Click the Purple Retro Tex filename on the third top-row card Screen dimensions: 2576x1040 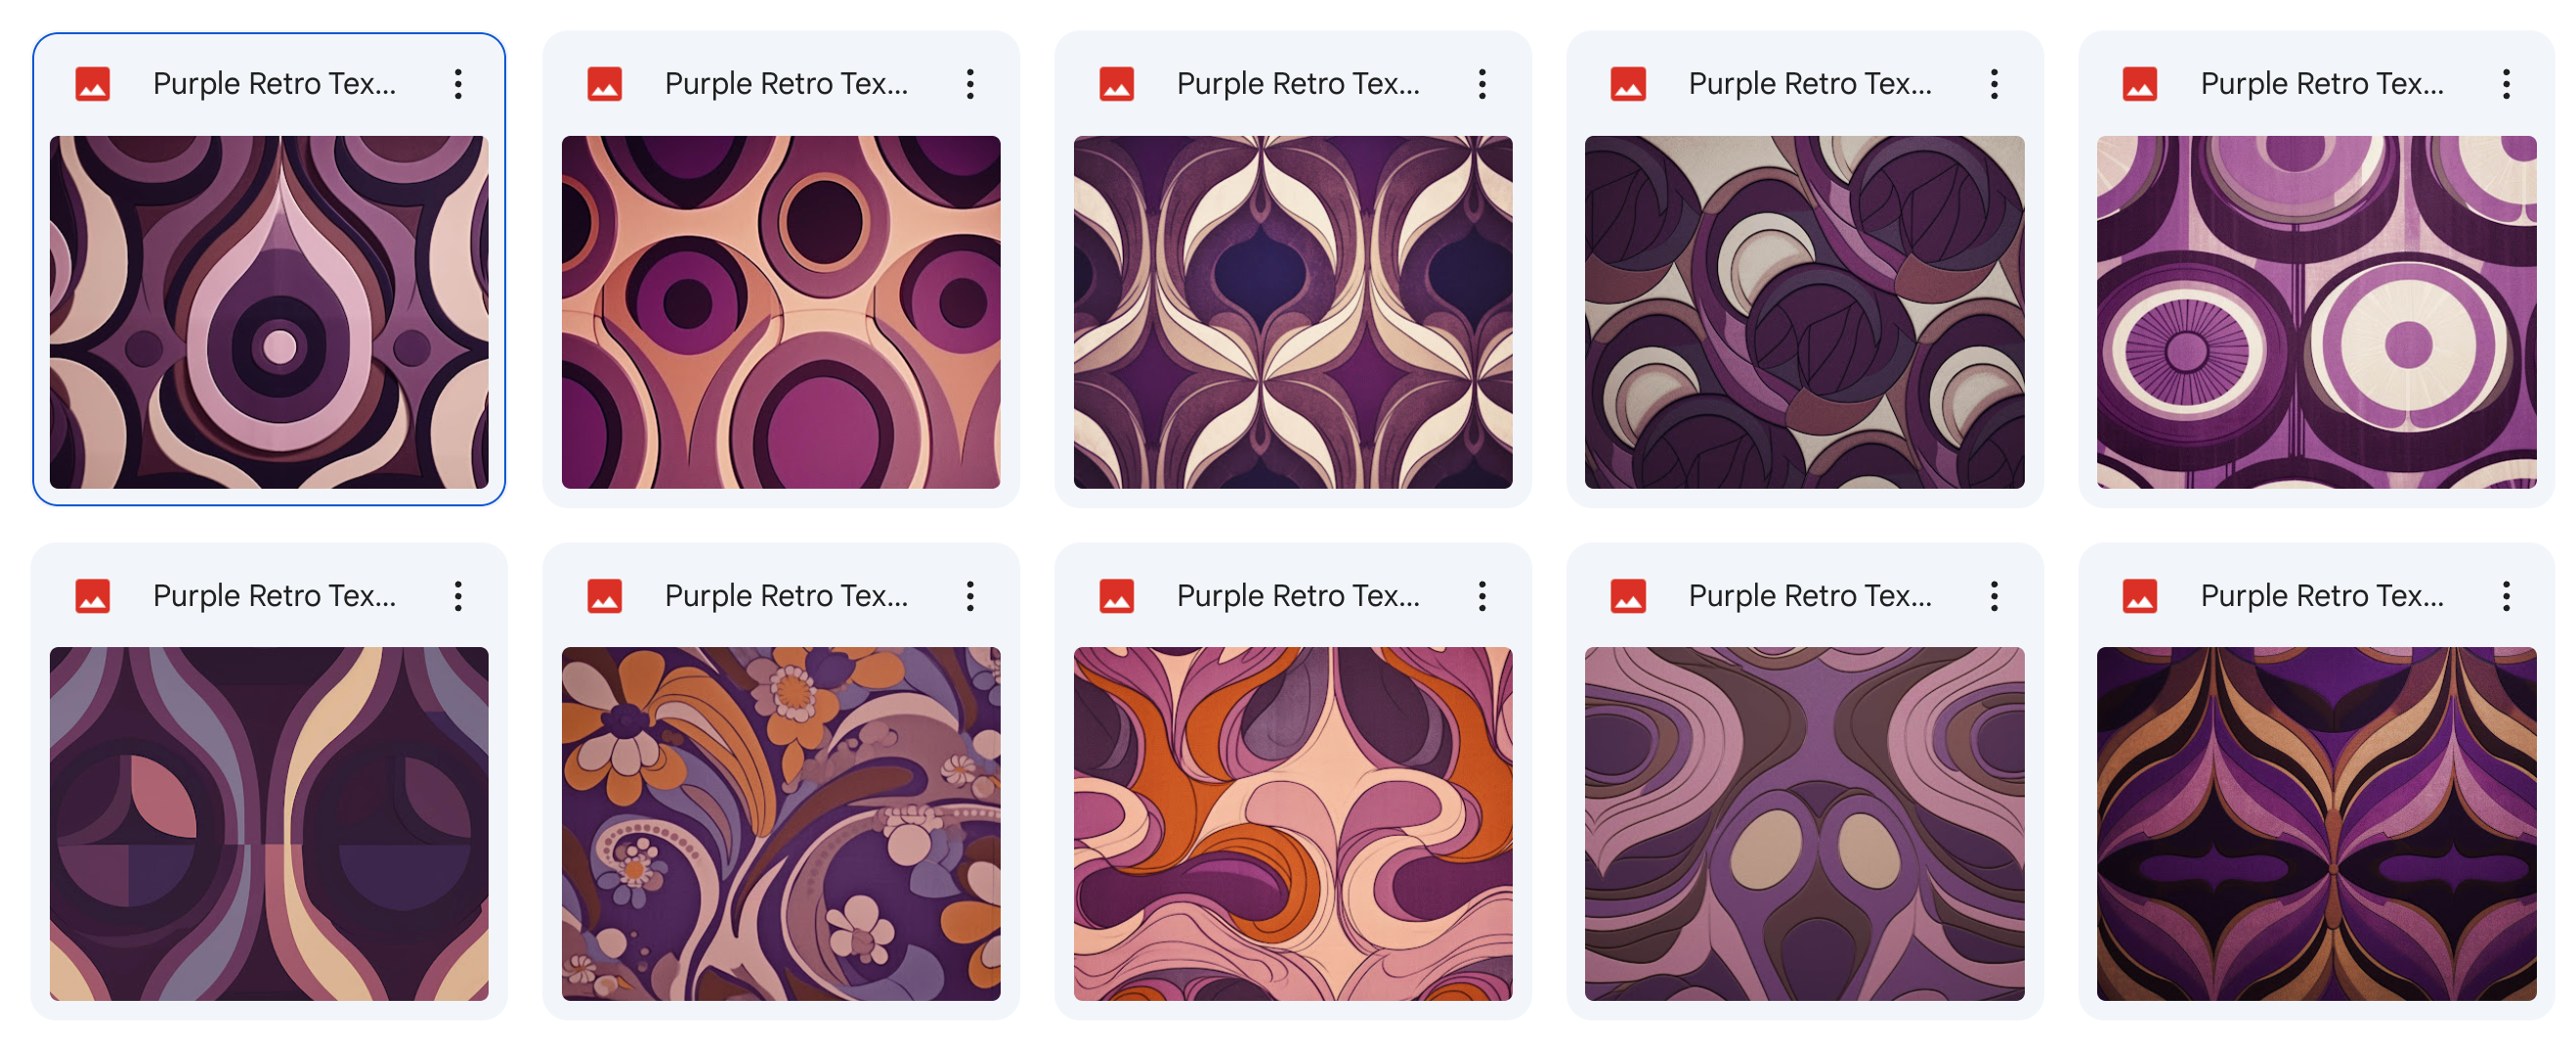point(1298,84)
